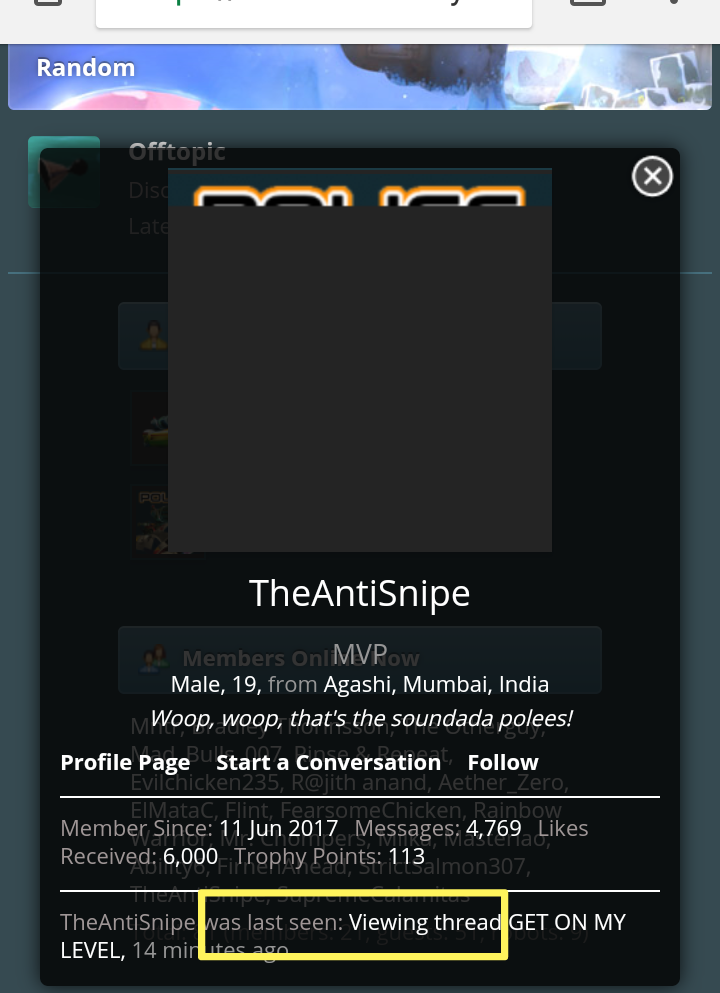
Task: Click the Members Online Now people icon
Action: click(x=154, y=659)
